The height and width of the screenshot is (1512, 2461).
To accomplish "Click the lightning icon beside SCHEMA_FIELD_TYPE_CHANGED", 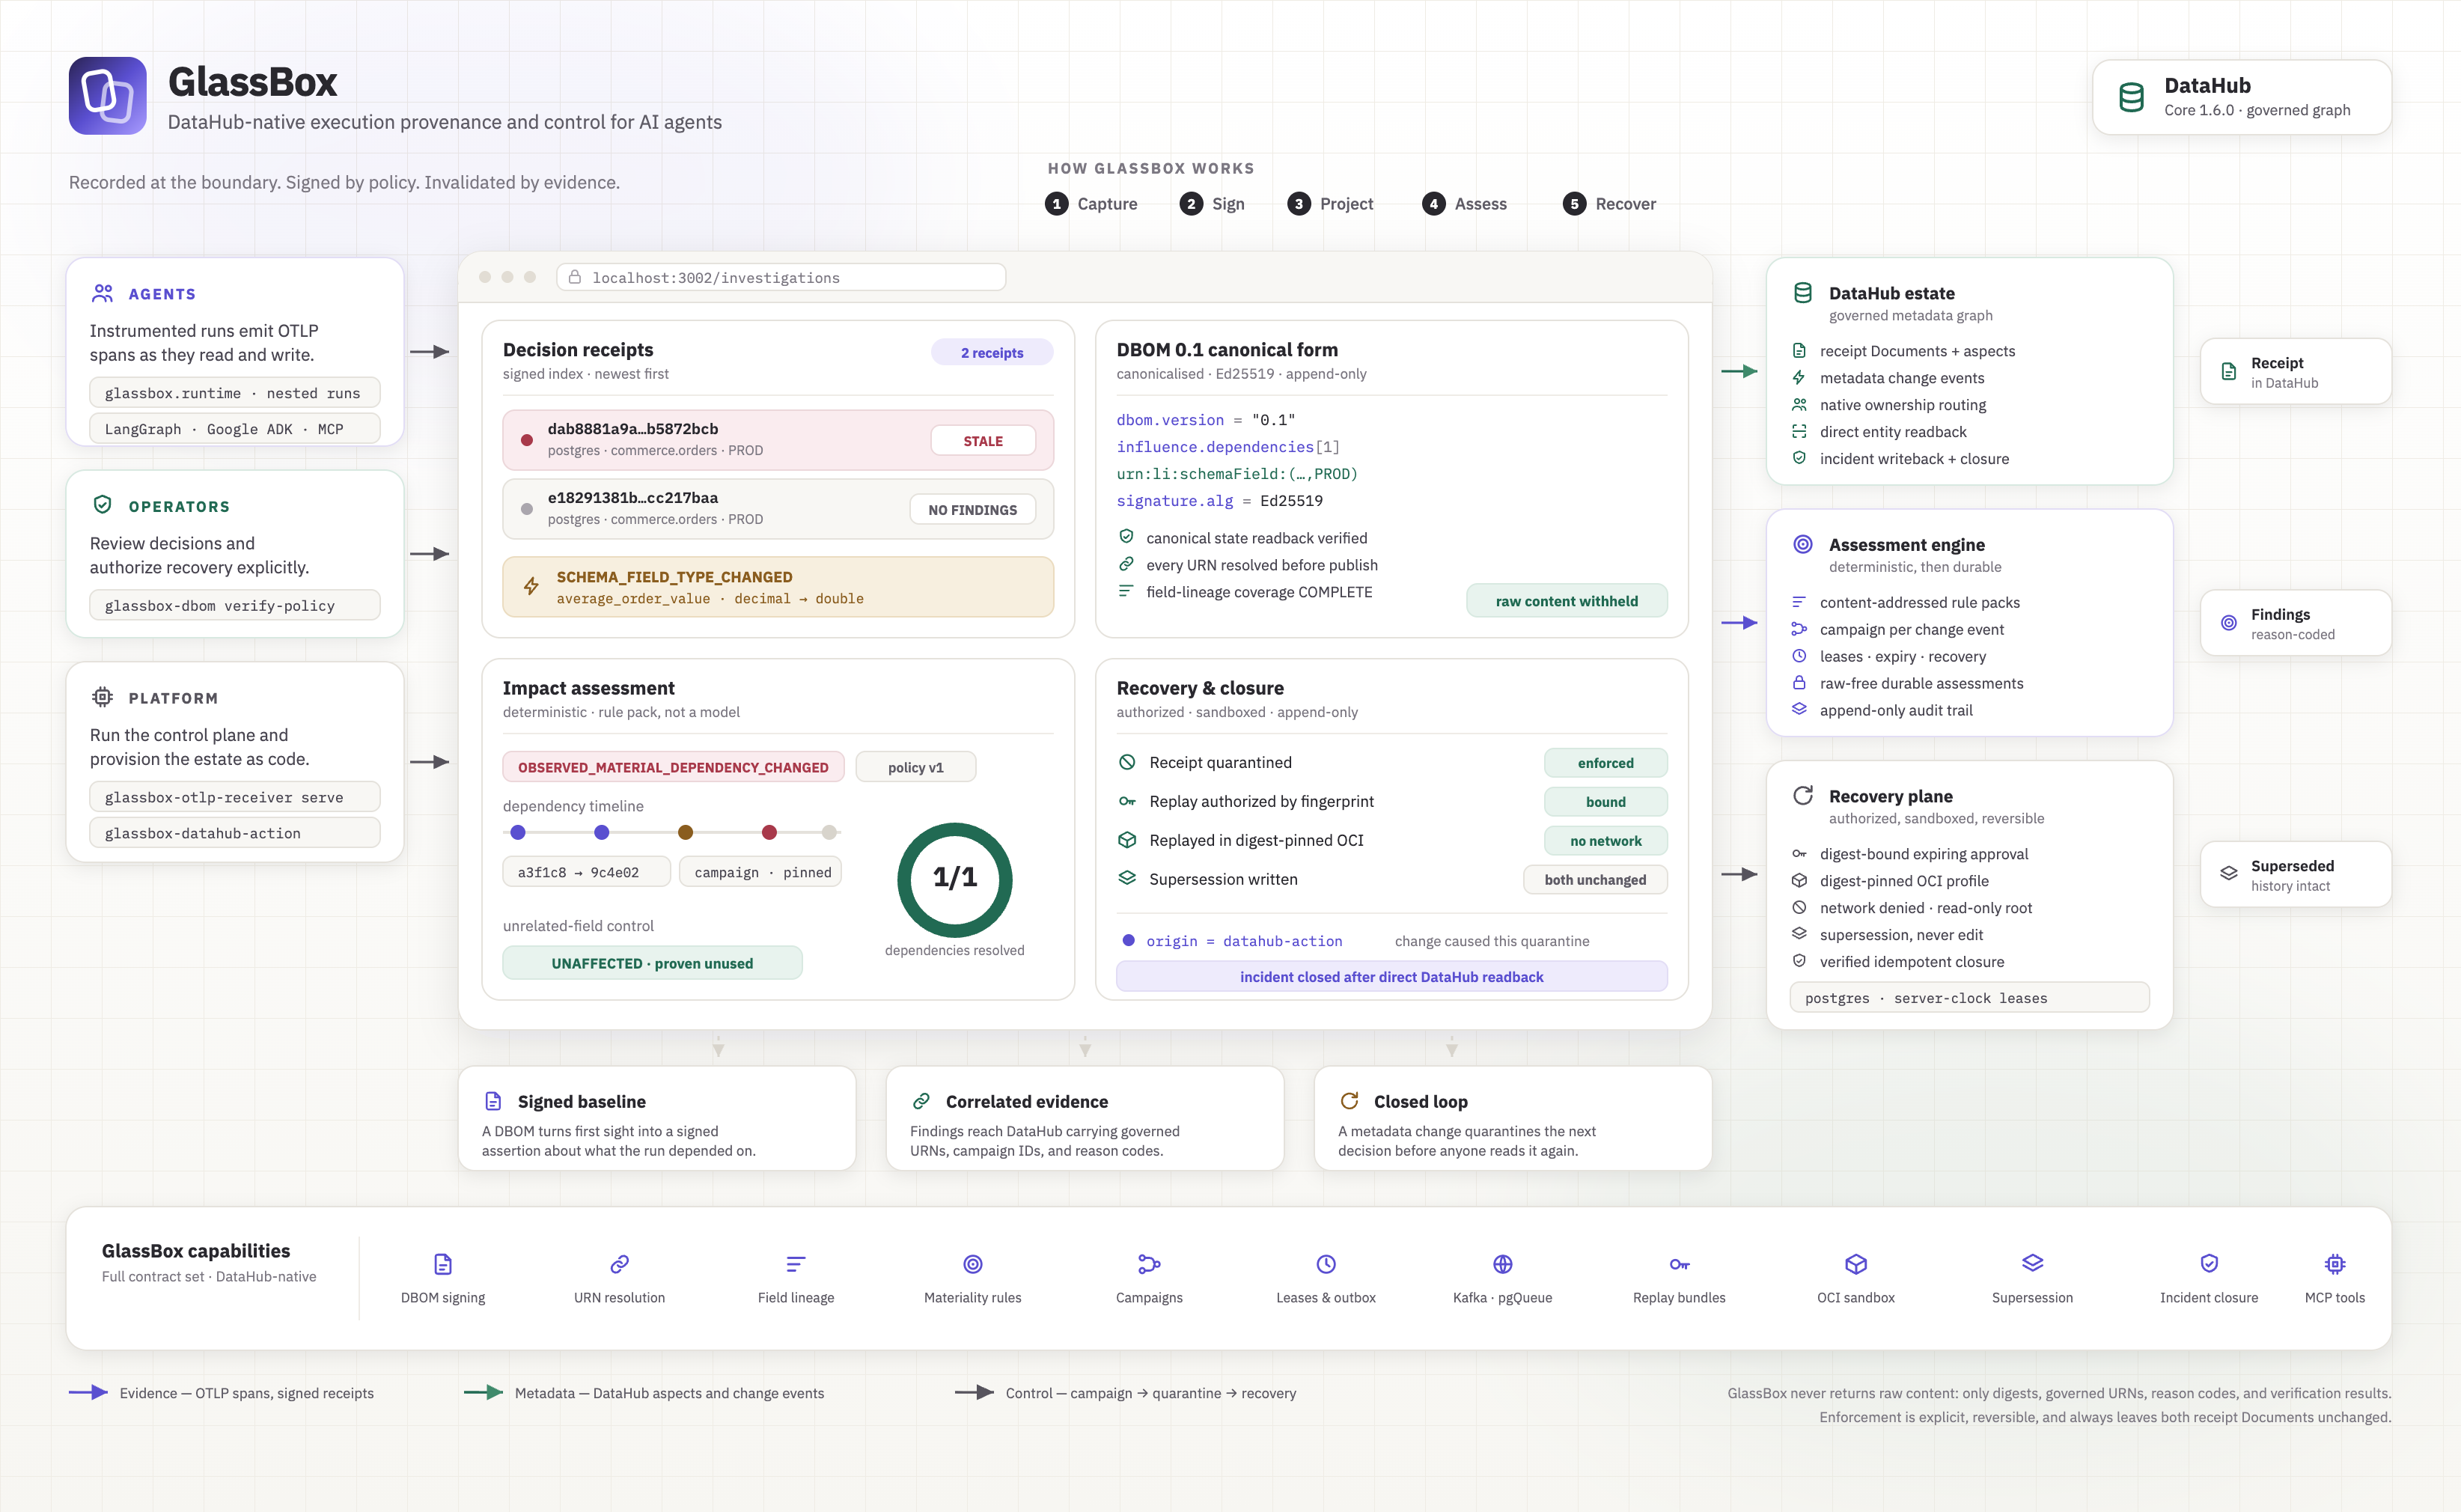I will tap(532, 587).
